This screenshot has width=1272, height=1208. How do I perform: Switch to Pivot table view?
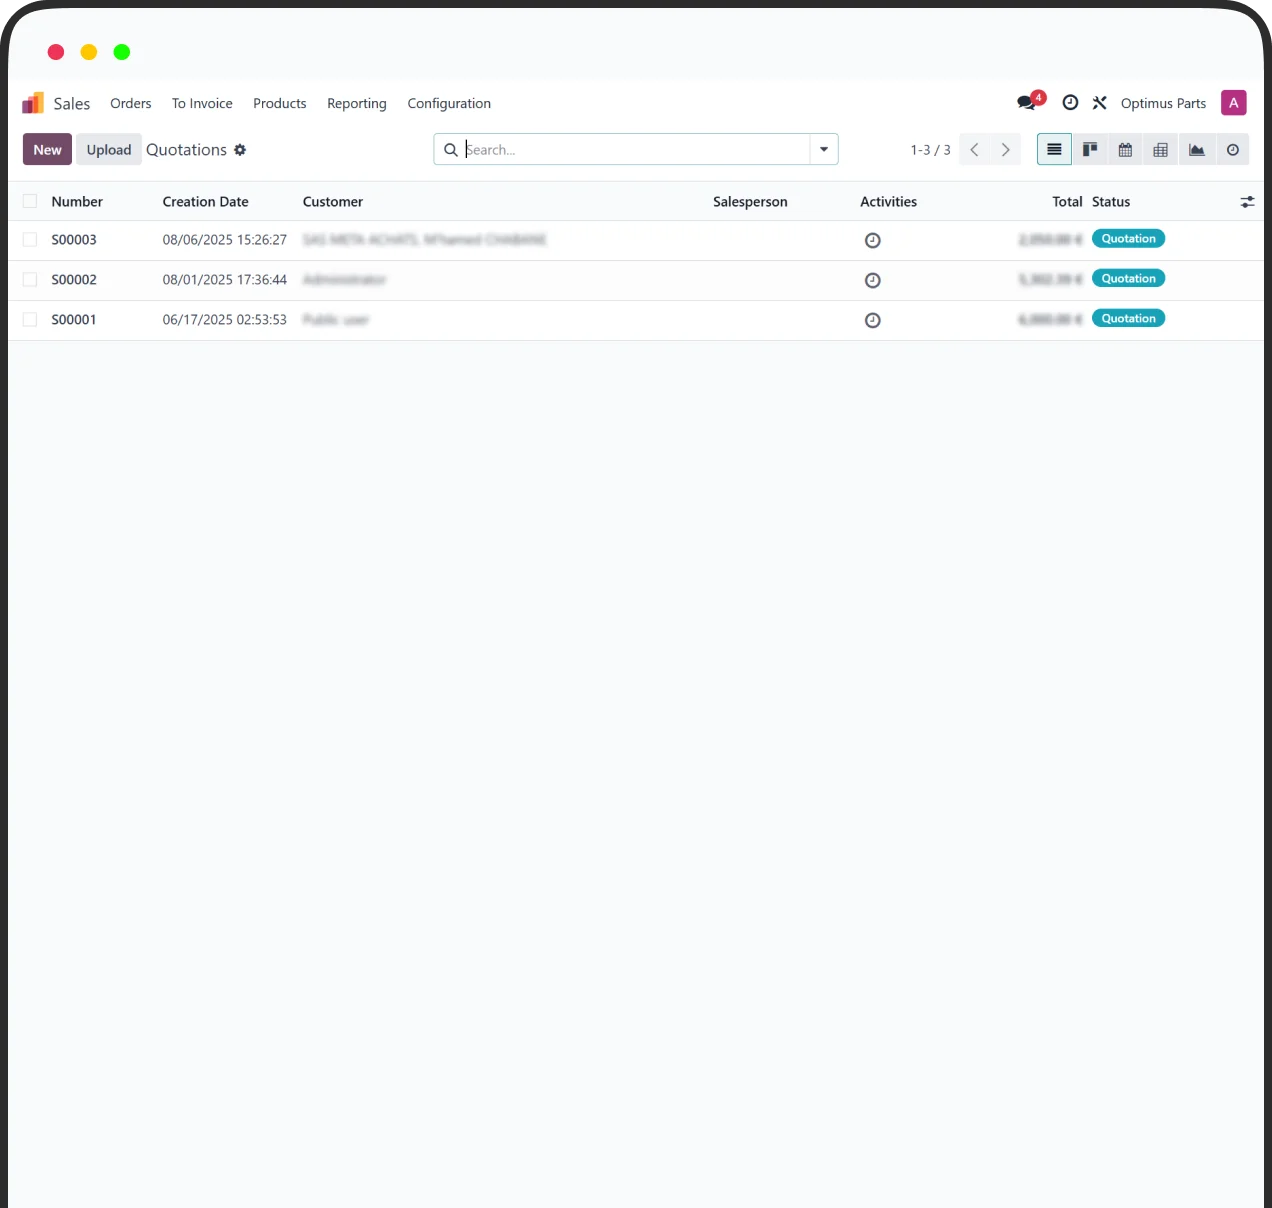click(1160, 150)
